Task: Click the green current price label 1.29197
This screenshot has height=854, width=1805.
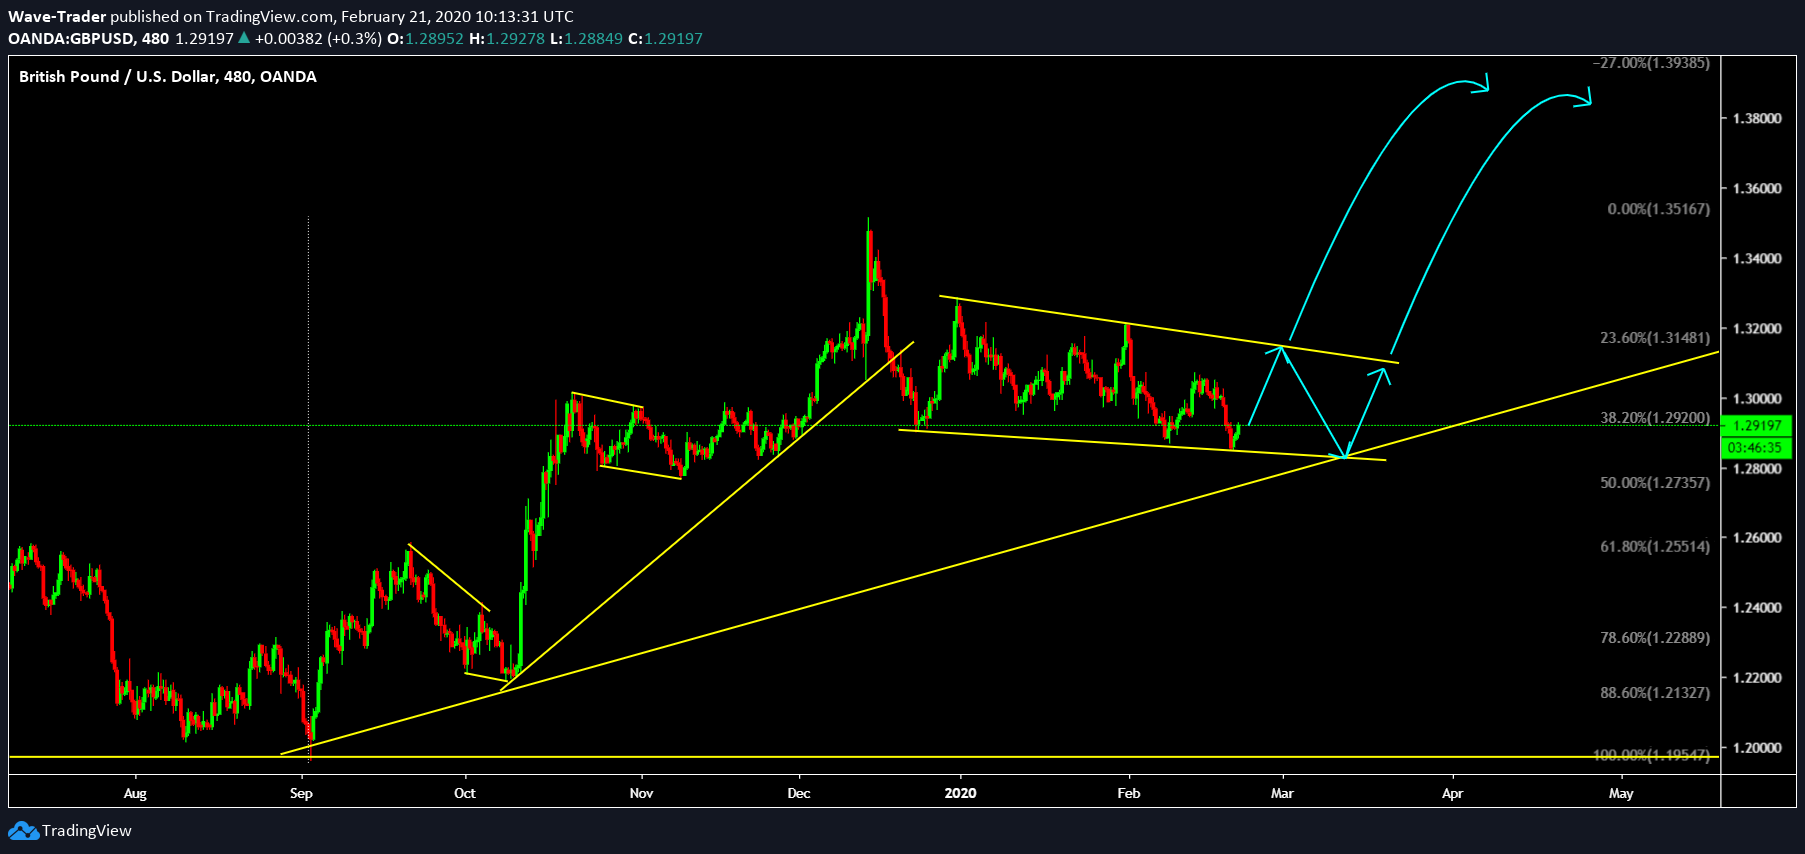Action: pos(1757,426)
